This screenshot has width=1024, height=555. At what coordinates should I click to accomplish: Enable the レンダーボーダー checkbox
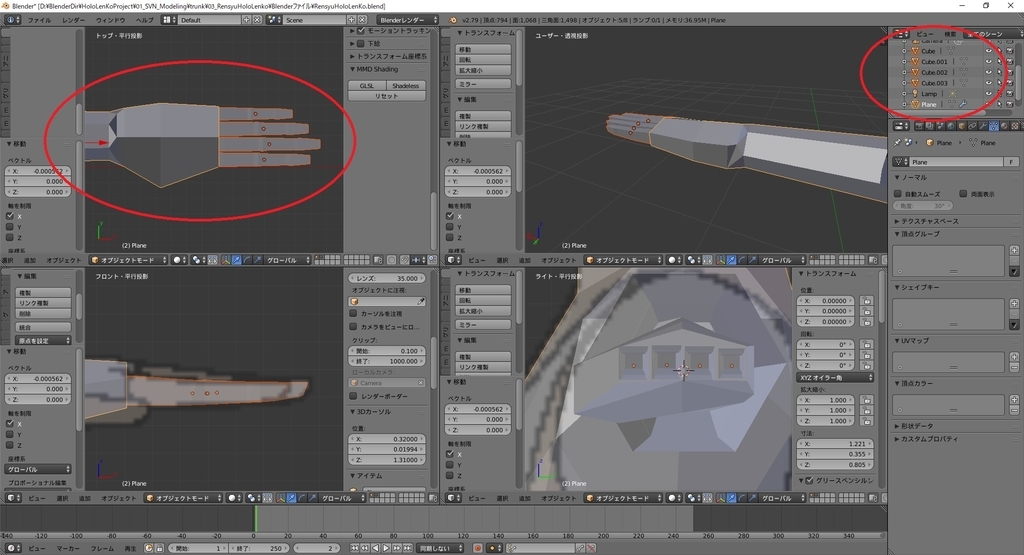[353, 396]
